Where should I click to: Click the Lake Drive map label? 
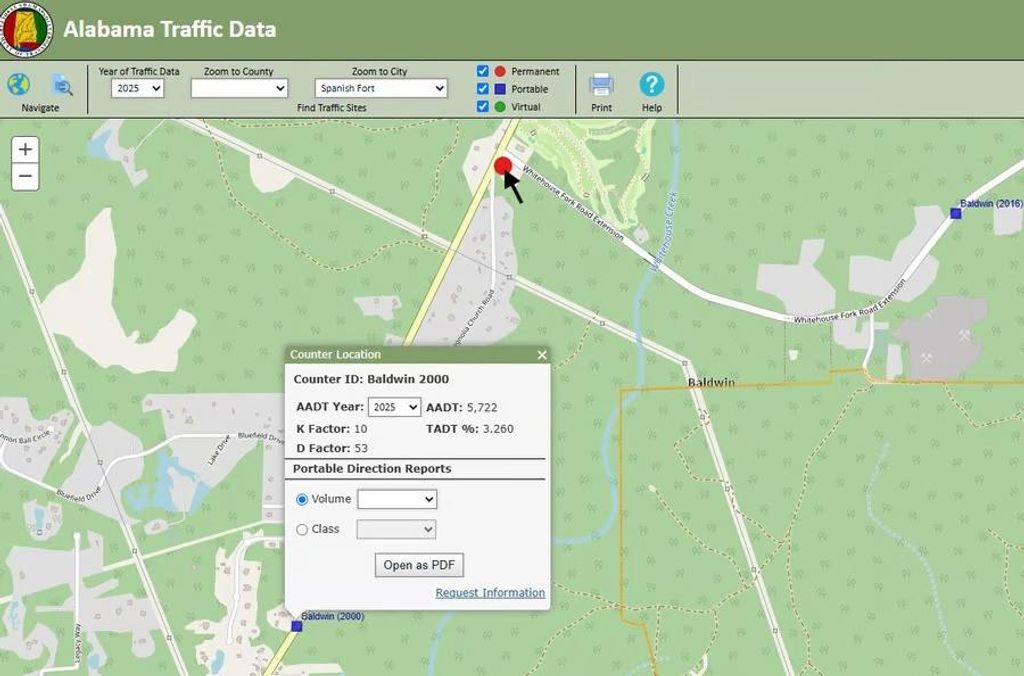(219, 451)
